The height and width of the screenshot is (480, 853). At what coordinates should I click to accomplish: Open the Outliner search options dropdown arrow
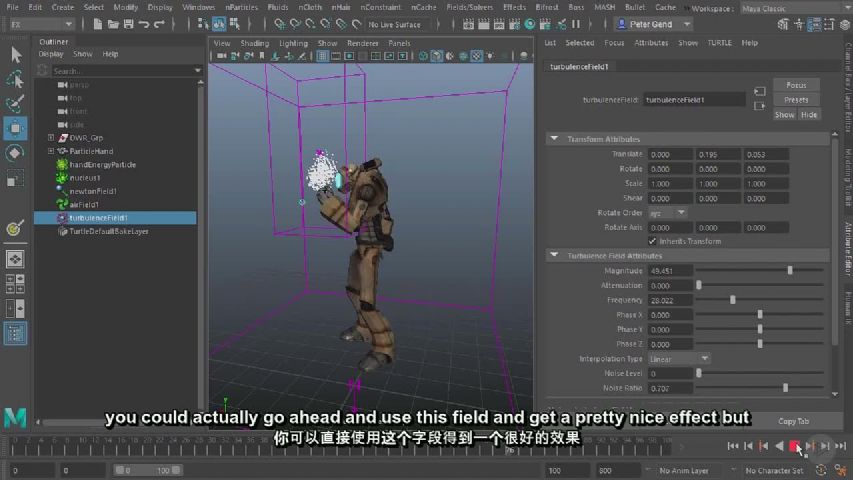click(x=197, y=71)
